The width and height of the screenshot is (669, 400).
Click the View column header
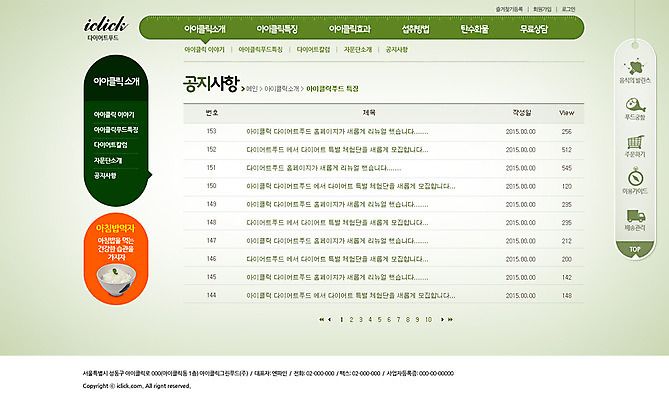click(567, 113)
